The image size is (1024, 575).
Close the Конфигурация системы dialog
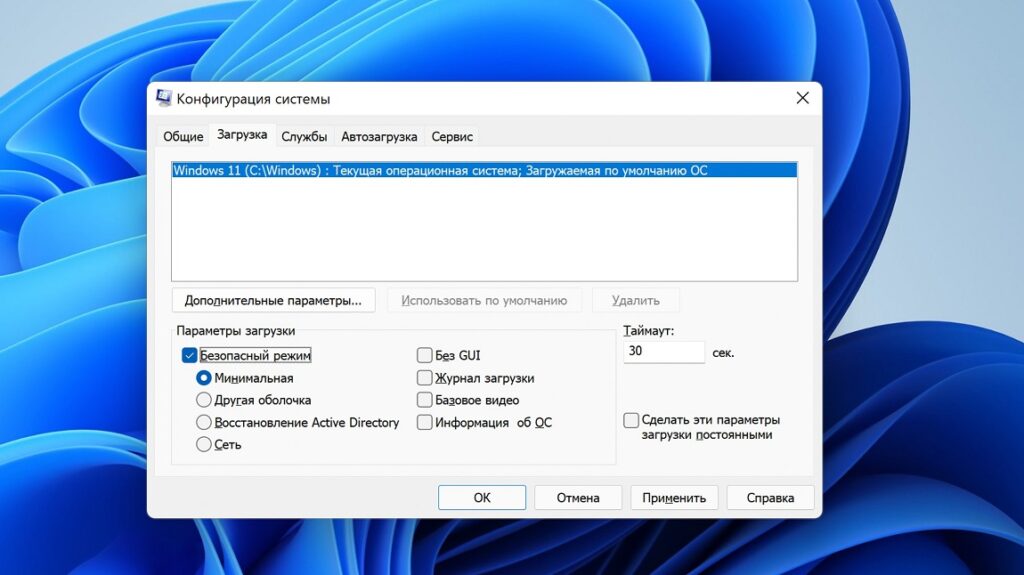803,98
